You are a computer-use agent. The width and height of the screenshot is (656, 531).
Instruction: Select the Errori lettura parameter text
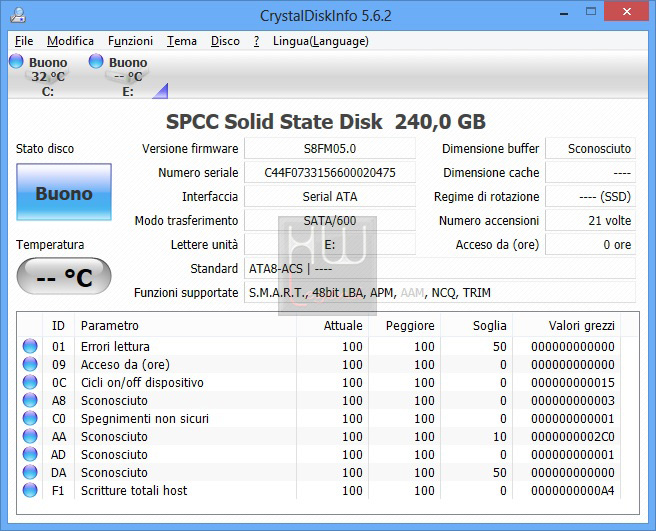tap(115, 346)
